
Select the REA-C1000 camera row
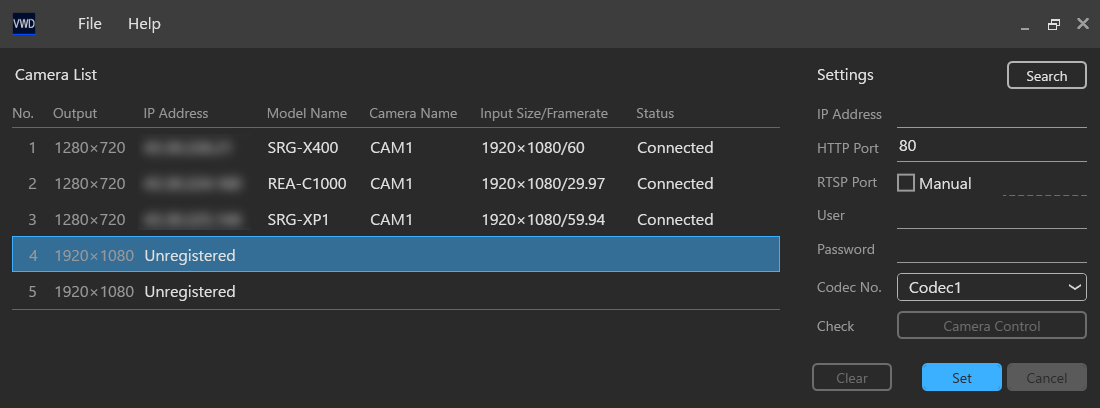coord(395,184)
